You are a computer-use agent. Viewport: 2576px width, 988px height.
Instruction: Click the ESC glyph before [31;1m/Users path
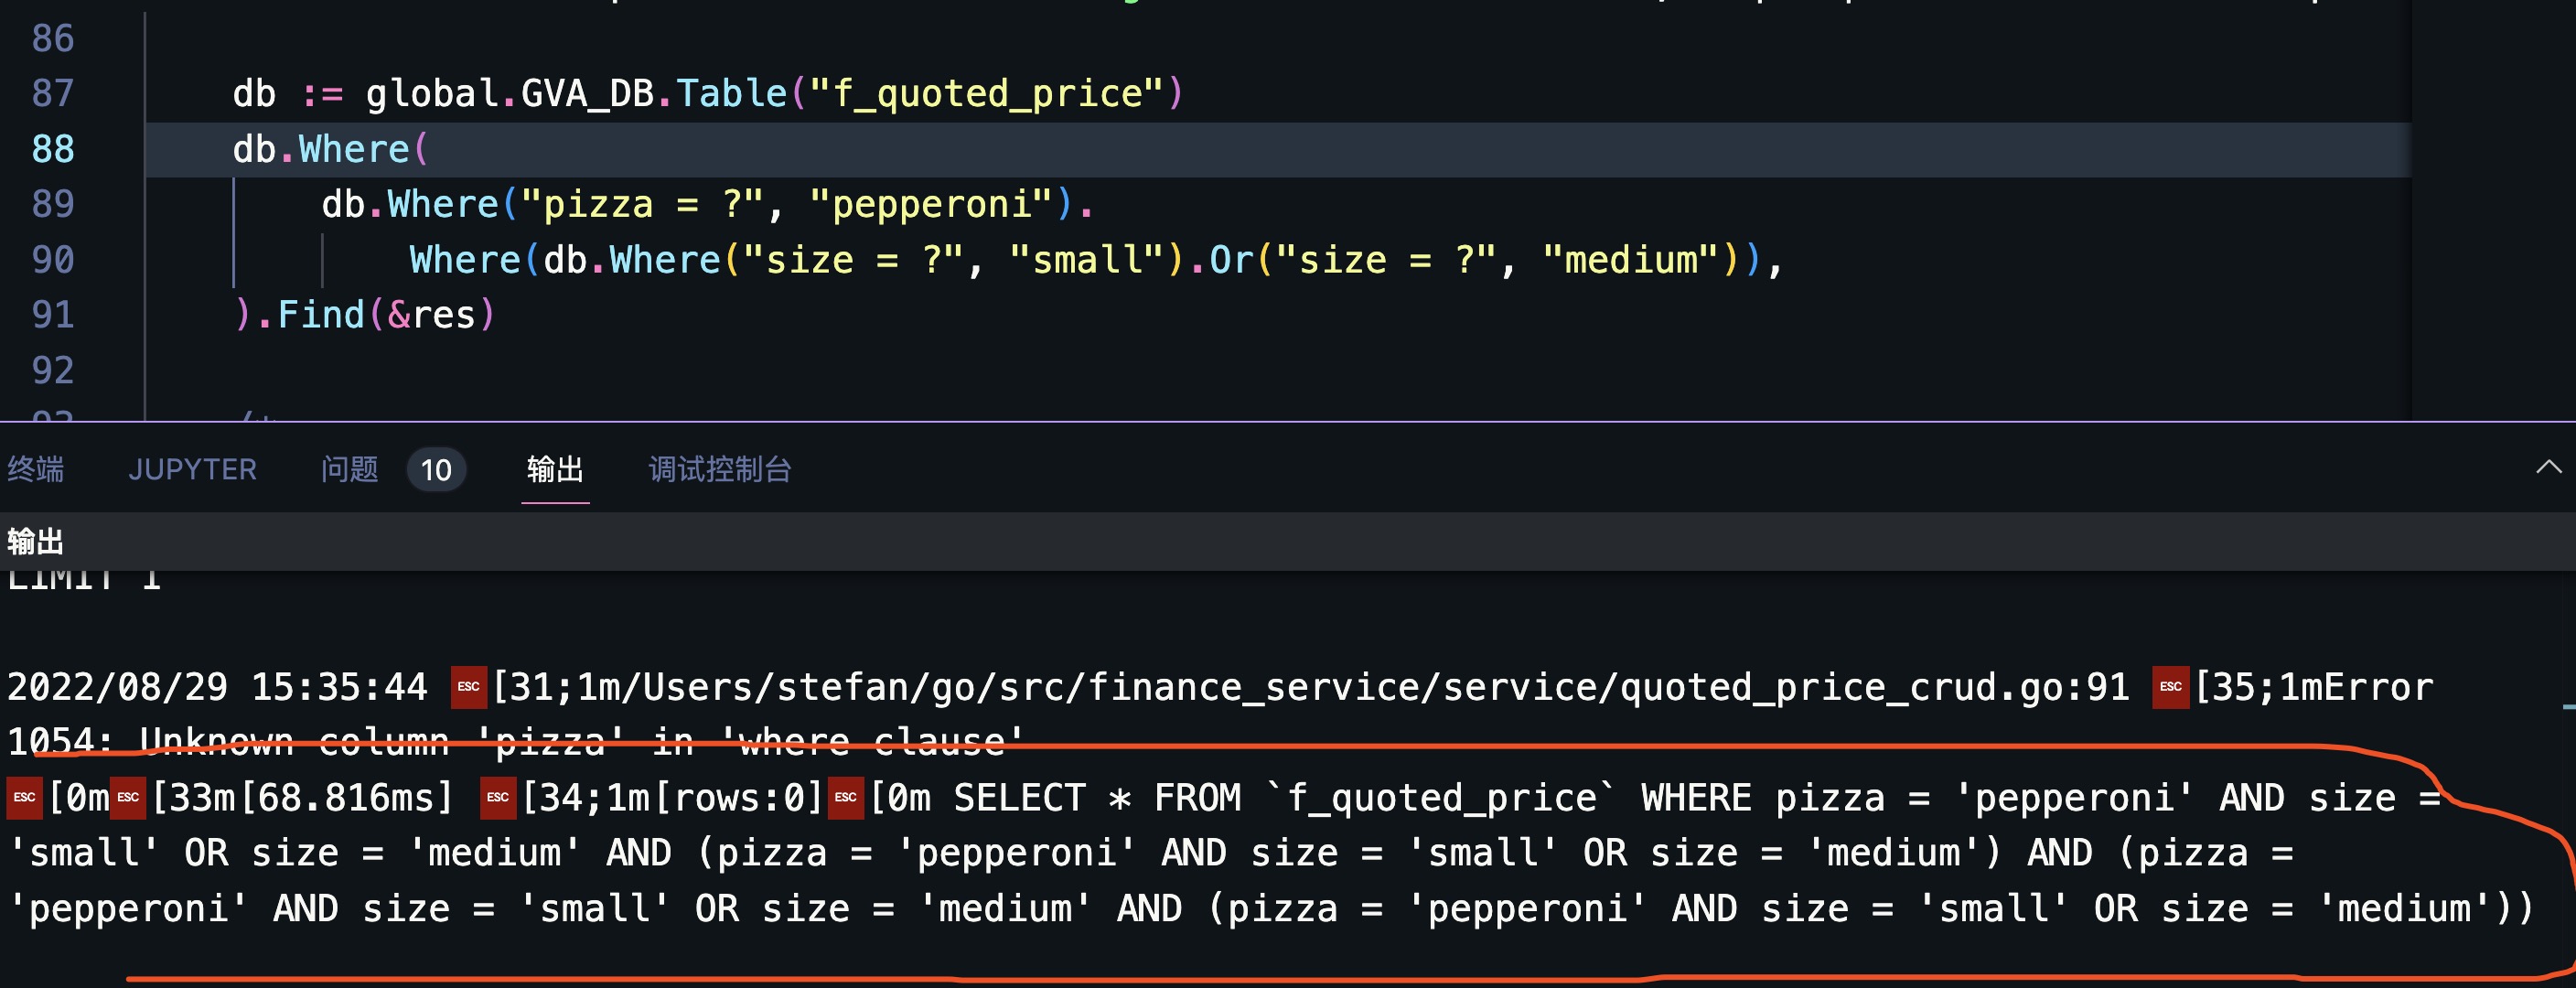click(468, 688)
